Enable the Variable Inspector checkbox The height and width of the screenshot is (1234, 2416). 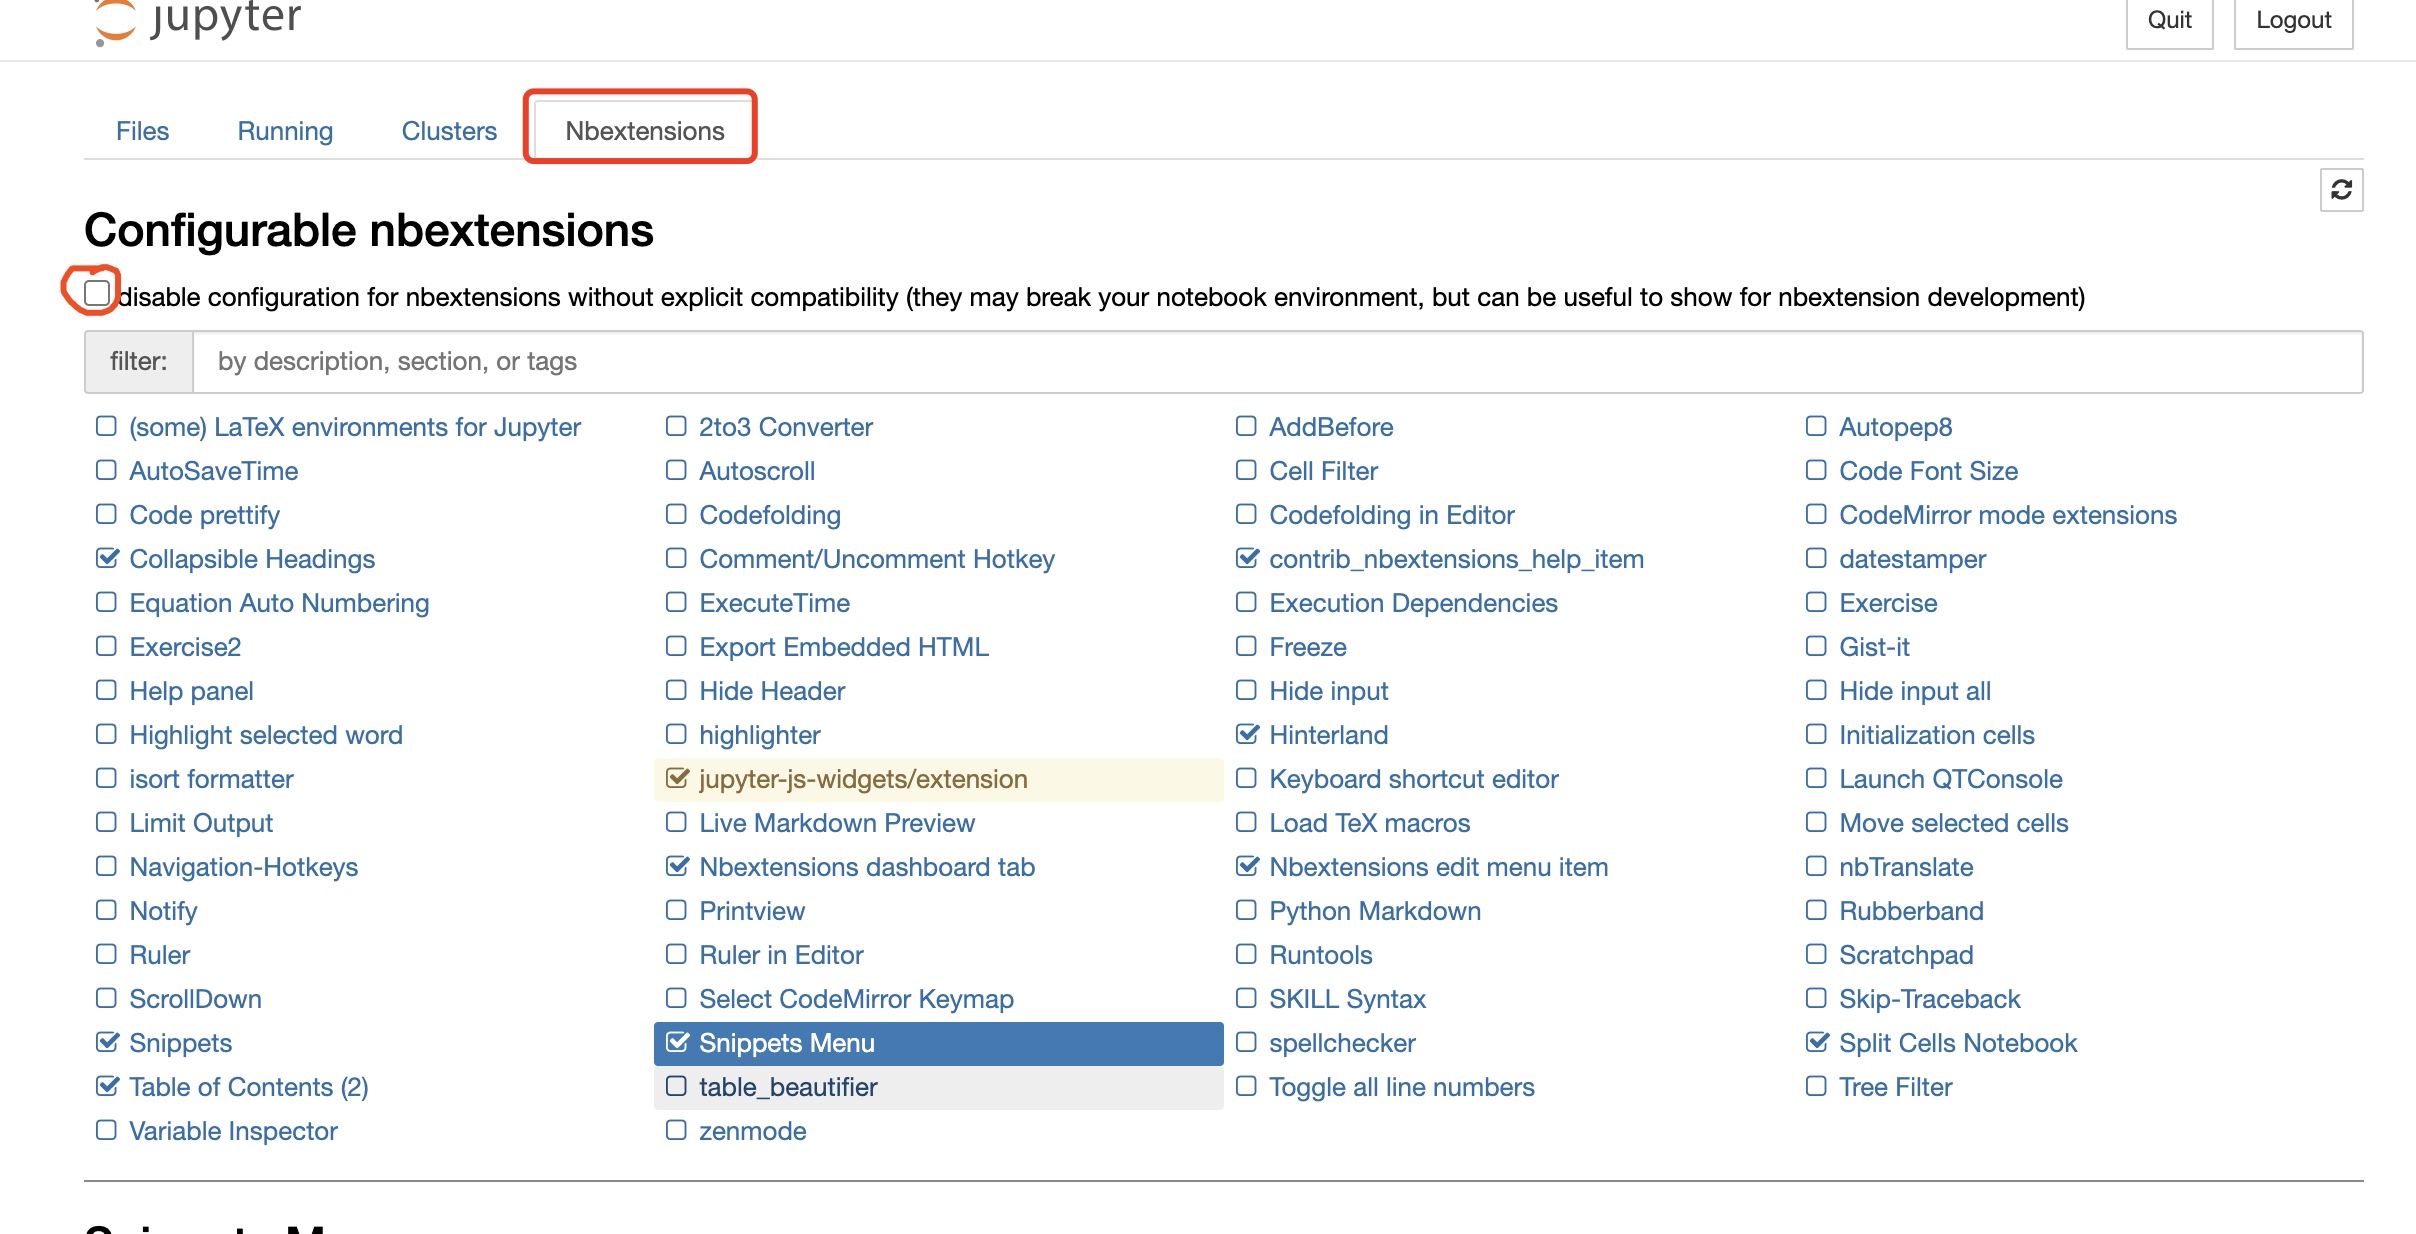click(106, 1130)
